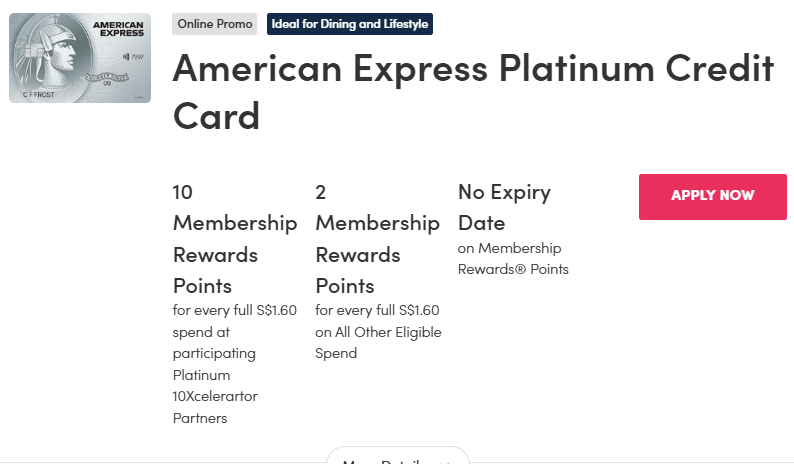Click the More Details chevron arrow
794x464 pixels.
[x=445, y=461]
